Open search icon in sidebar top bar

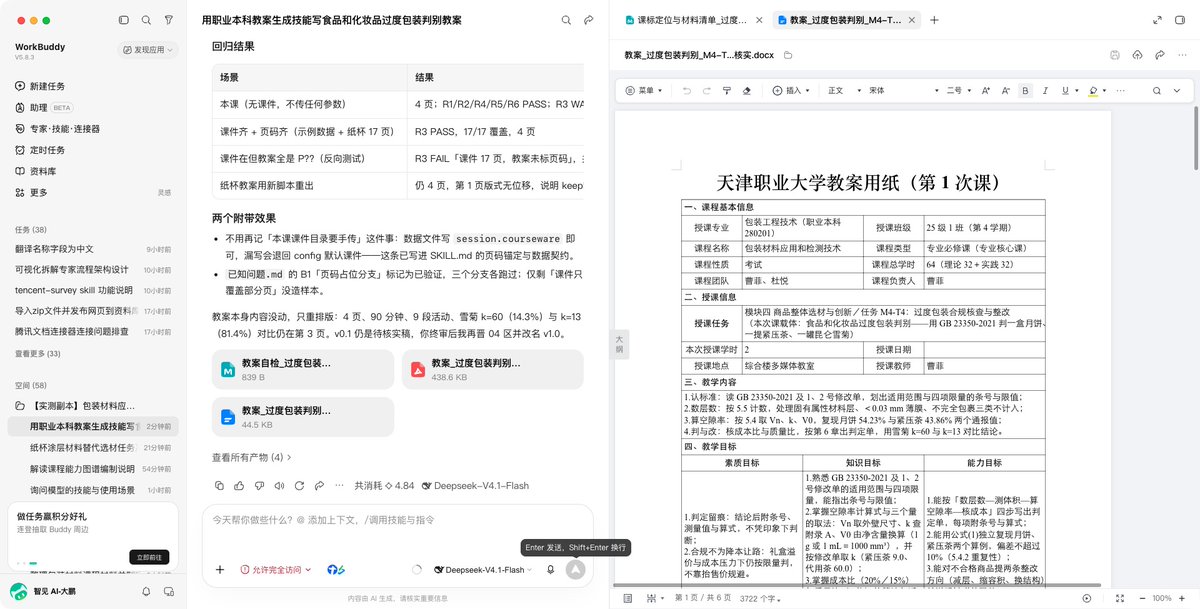point(146,20)
